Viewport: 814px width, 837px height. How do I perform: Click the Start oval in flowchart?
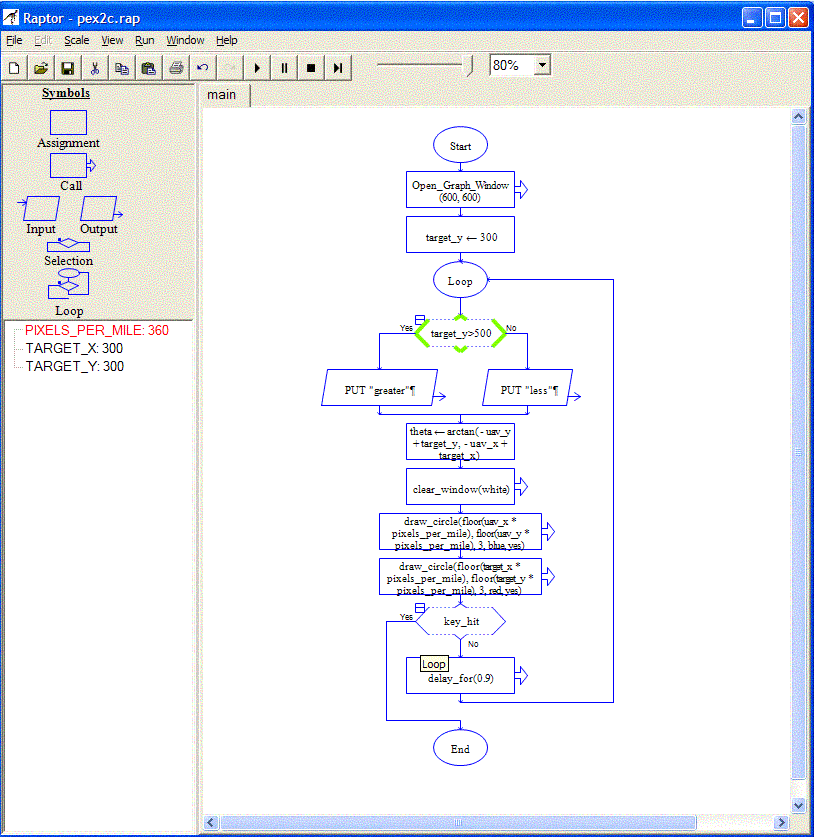pyautogui.click(x=460, y=145)
